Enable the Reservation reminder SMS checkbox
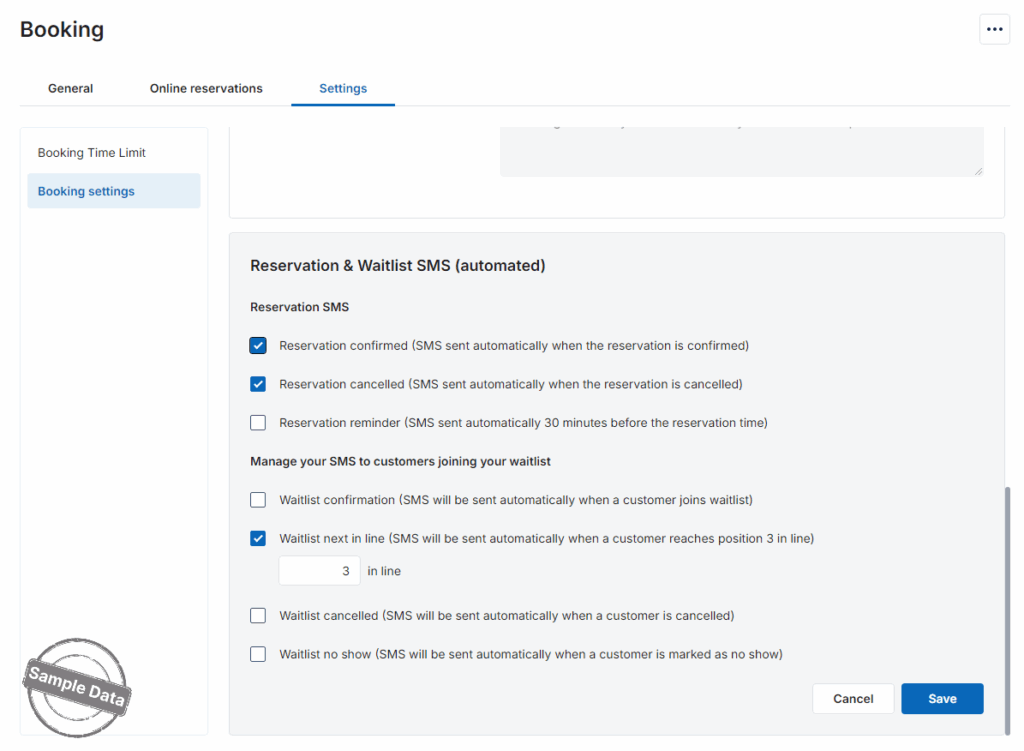 click(x=258, y=423)
